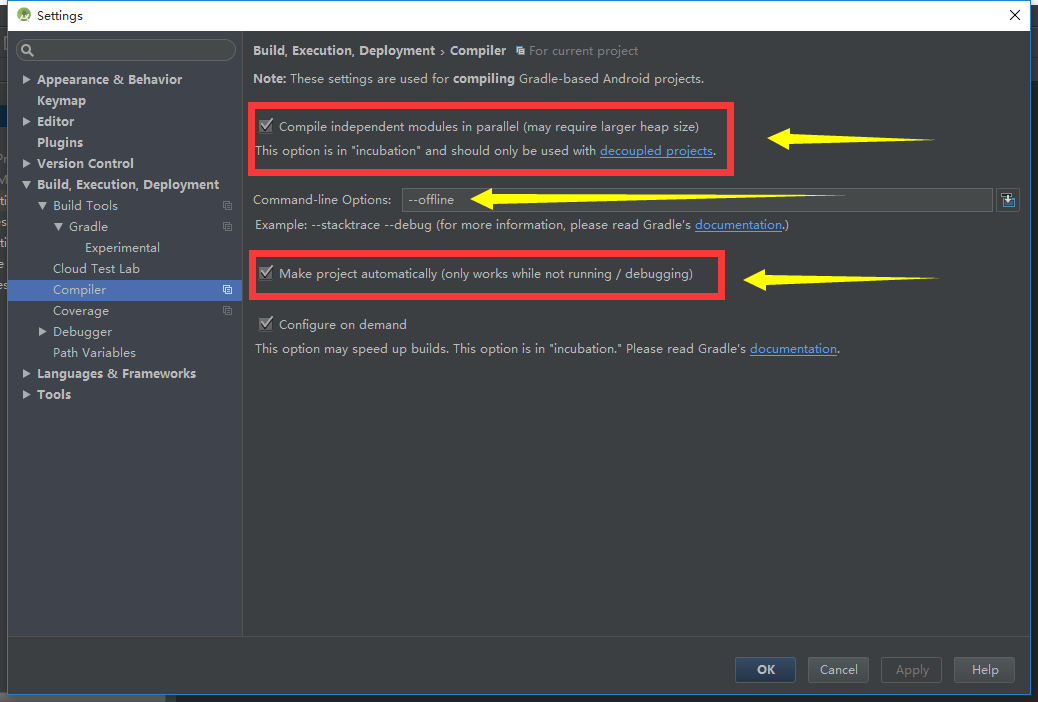Expand Languages & Frameworks section arrow

26,374
